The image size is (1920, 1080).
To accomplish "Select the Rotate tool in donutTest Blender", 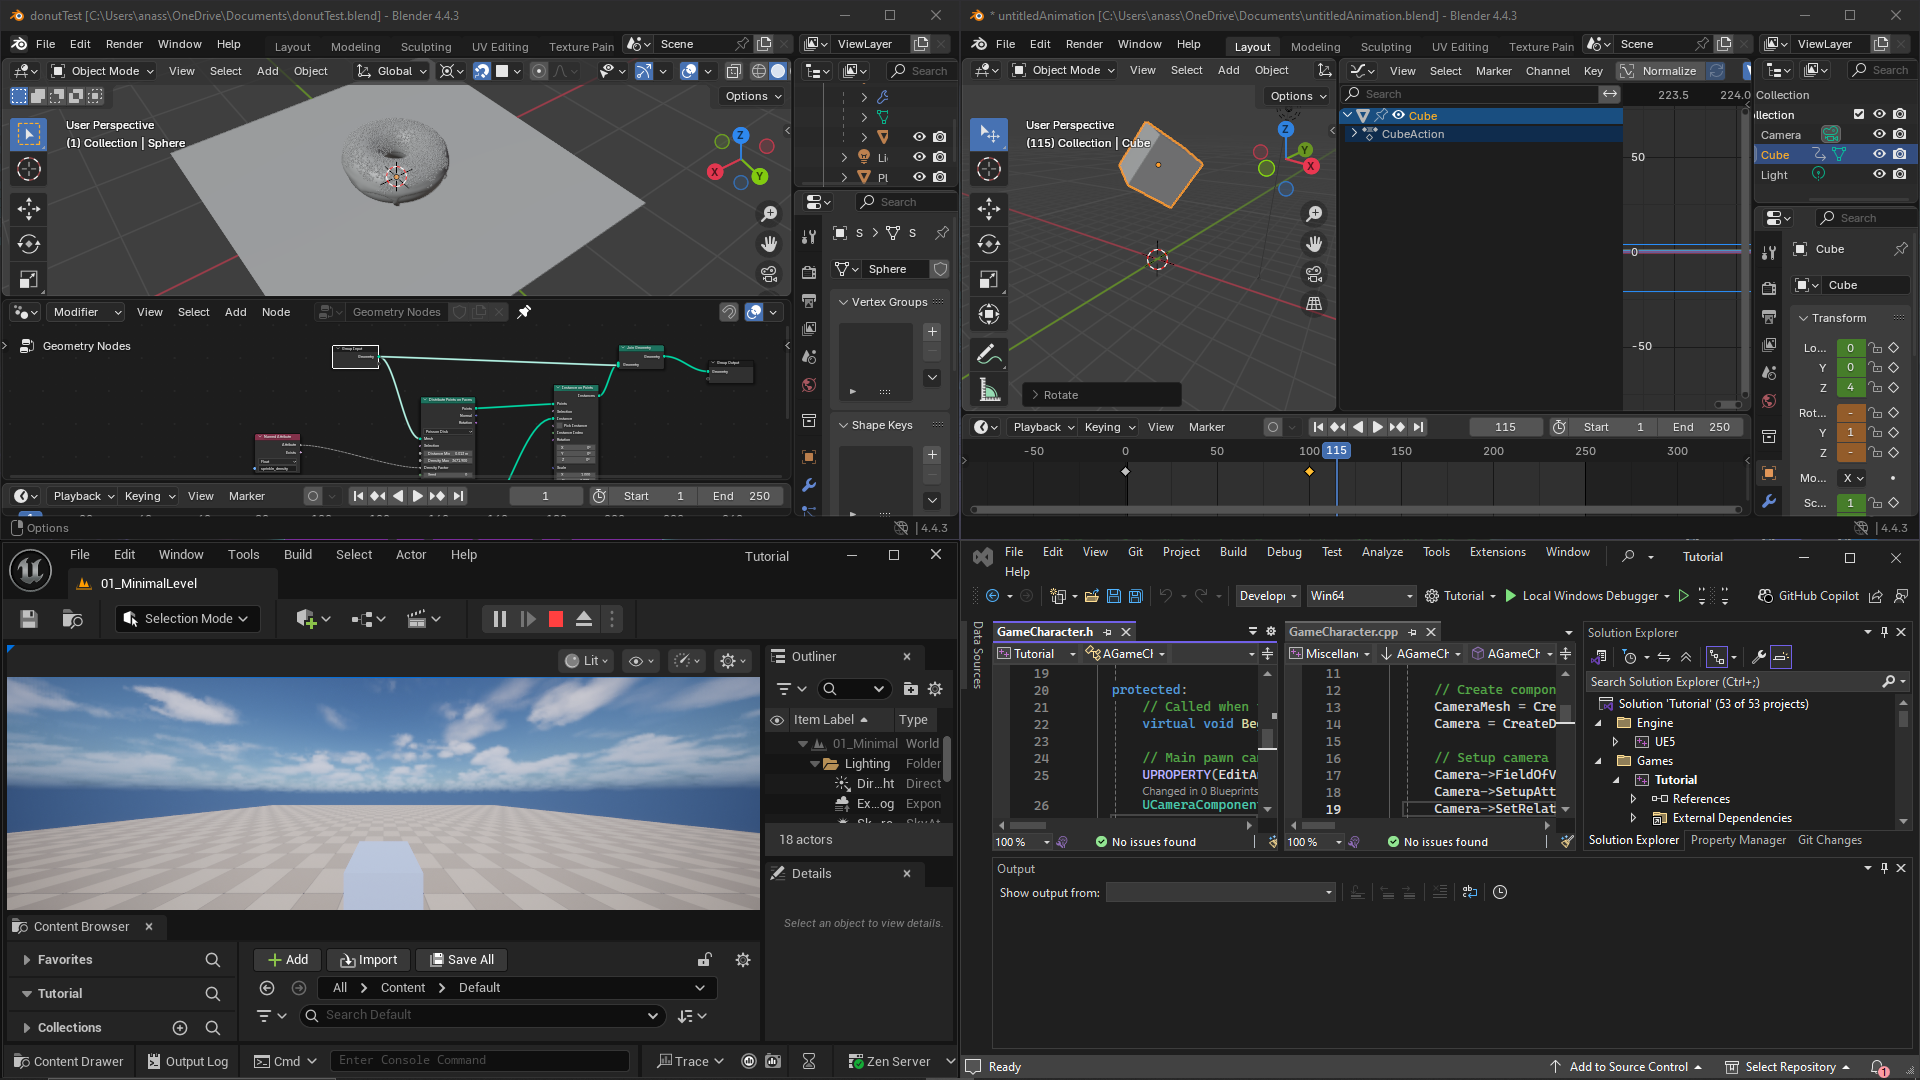I will click(x=29, y=244).
